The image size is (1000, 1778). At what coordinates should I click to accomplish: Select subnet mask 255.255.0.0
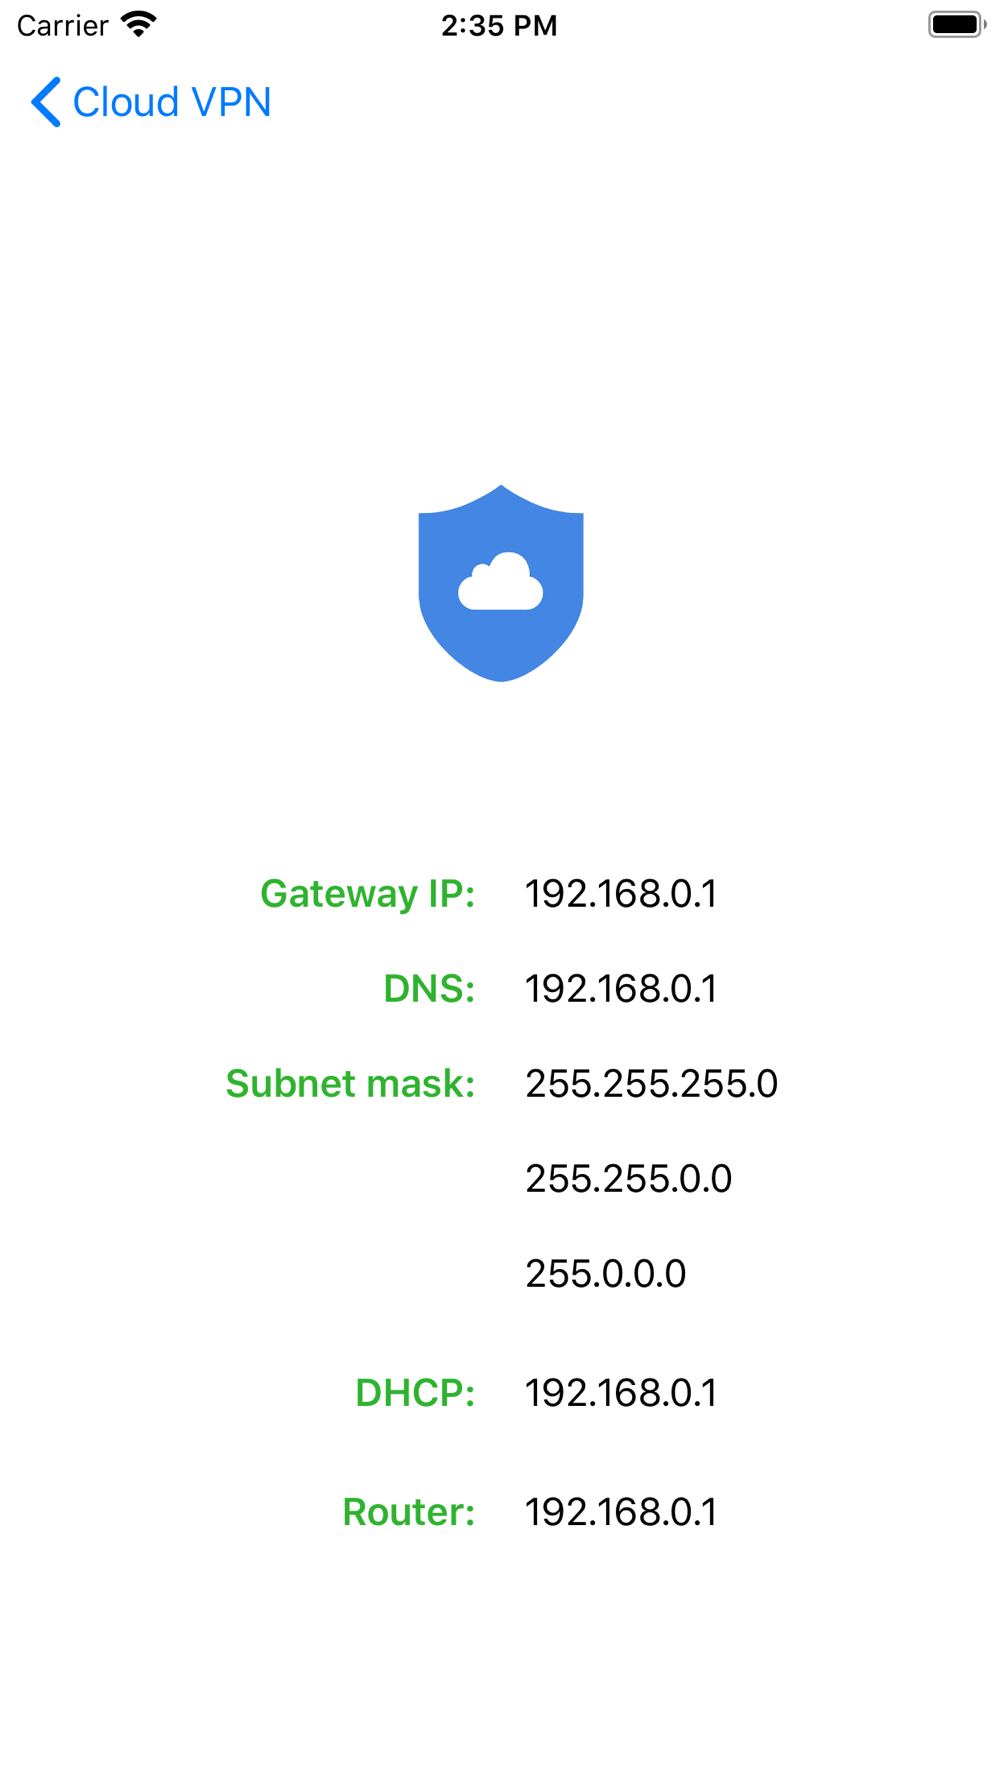pos(629,1179)
